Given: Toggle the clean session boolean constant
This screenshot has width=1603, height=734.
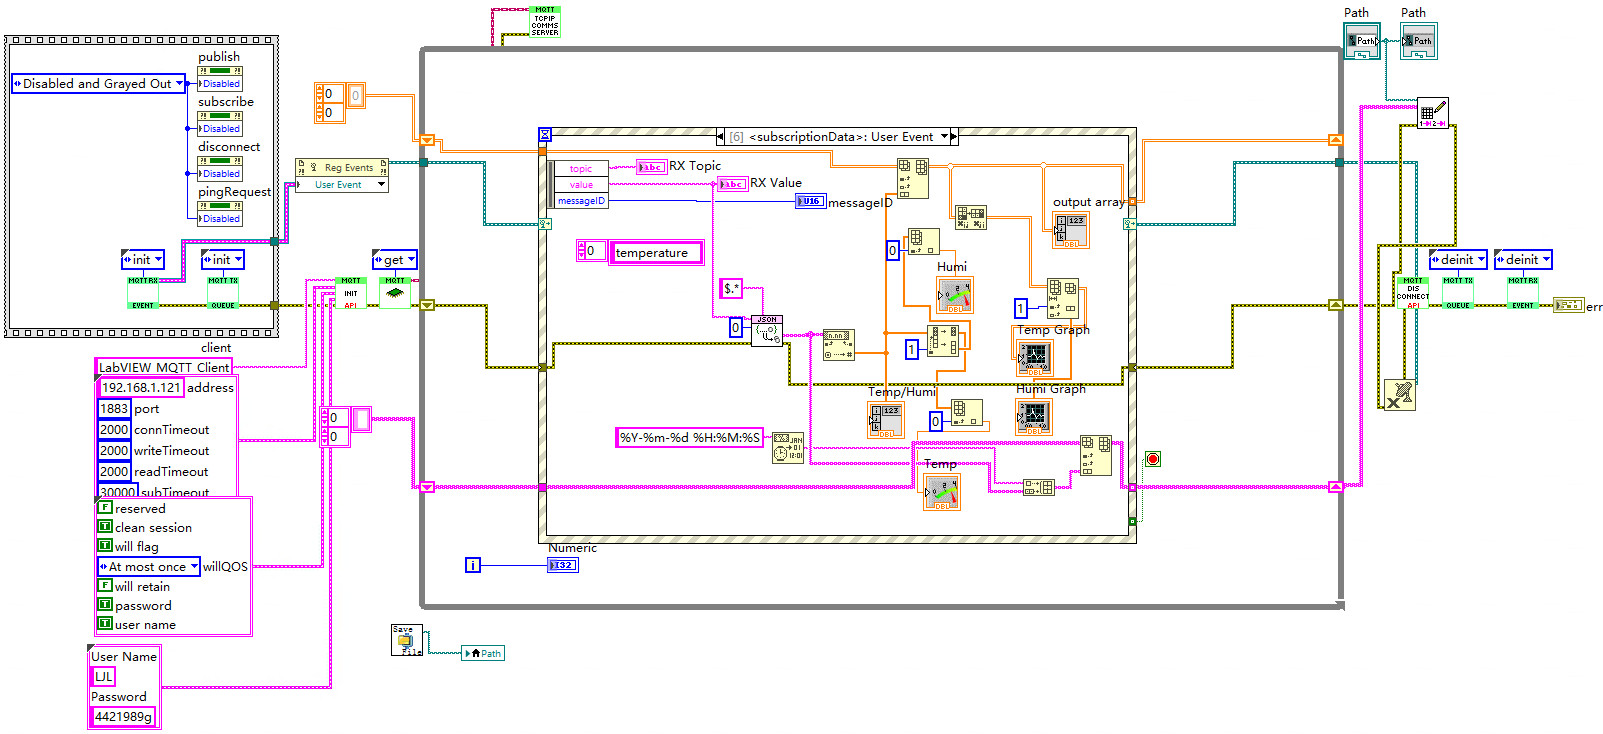Looking at the screenshot, I should [105, 527].
